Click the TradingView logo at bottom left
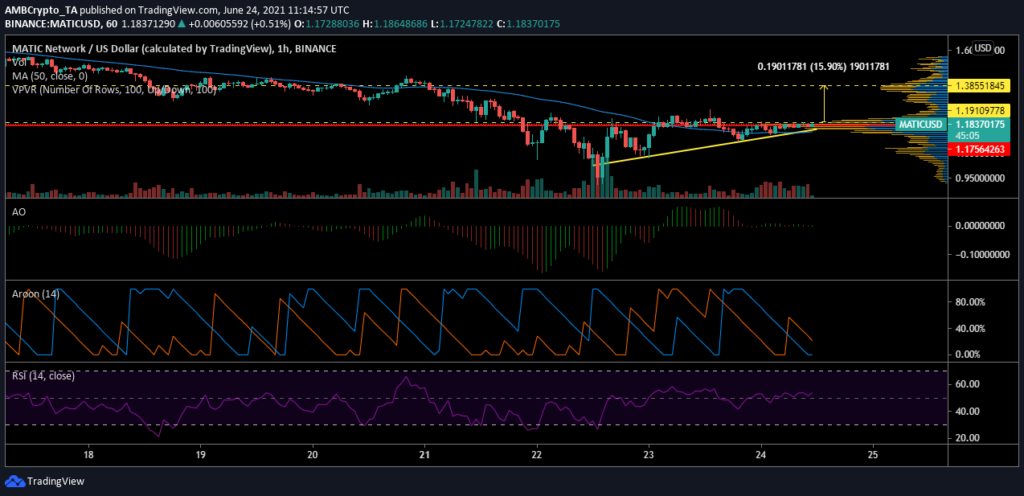1024x496 pixels. (x=45, y=482)
